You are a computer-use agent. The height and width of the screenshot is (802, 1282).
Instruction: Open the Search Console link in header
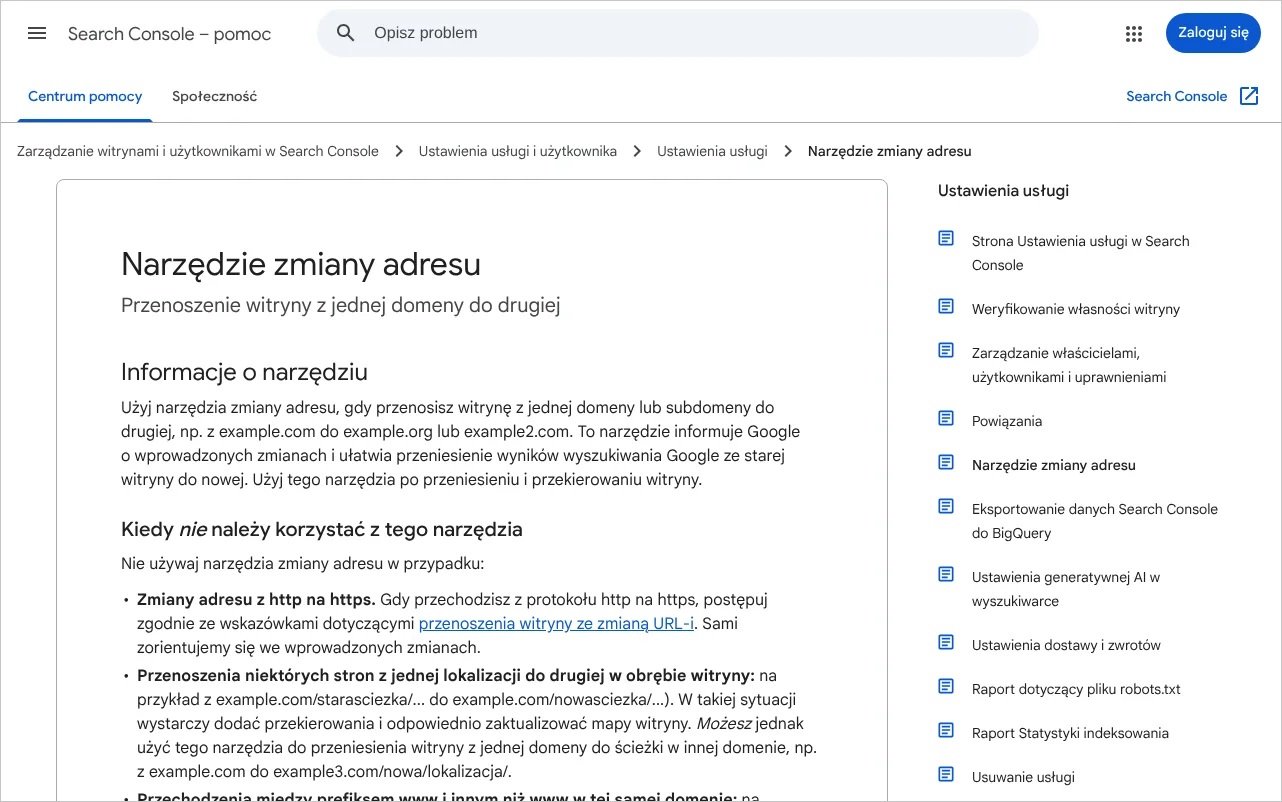(x=1176, y=96)
